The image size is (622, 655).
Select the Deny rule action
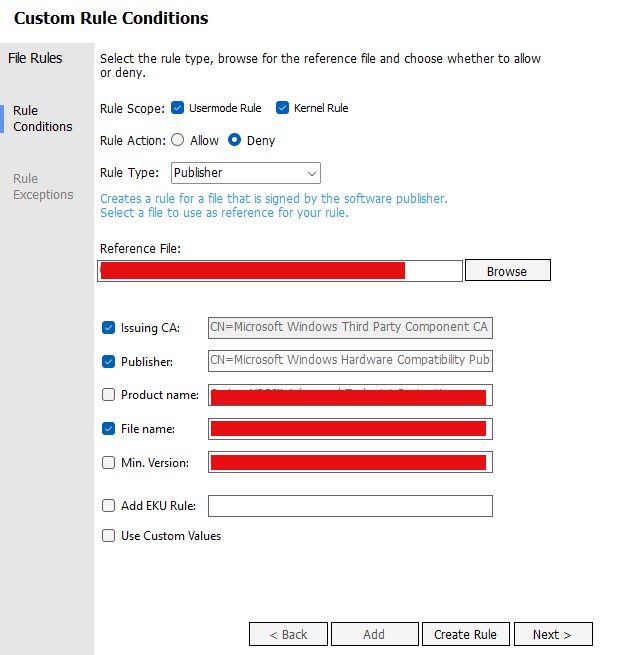[235, 140]
